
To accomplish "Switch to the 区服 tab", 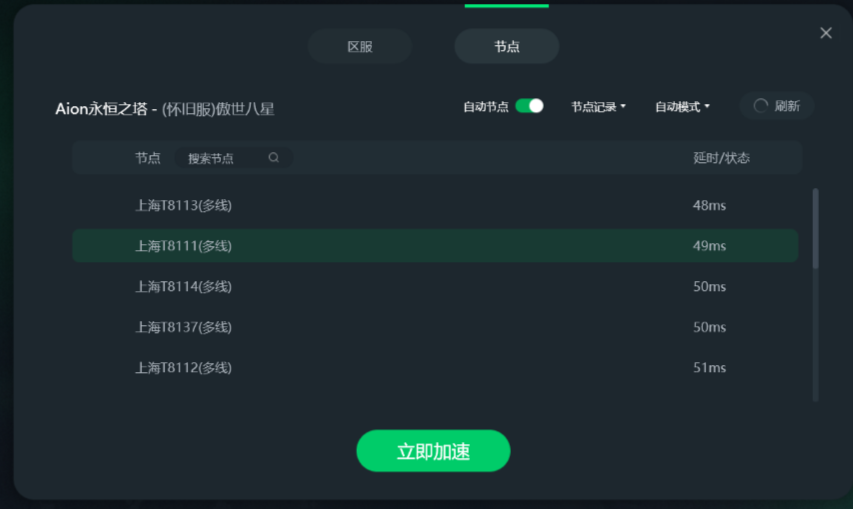I will [360, 47].
